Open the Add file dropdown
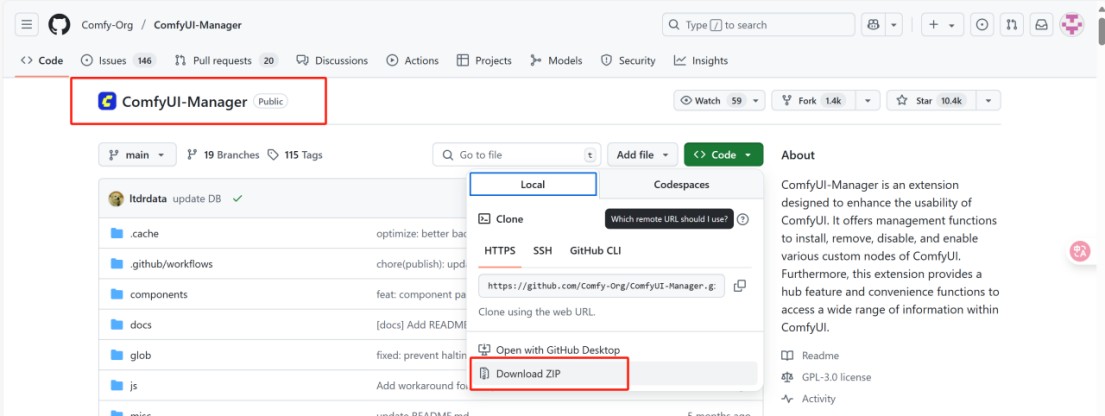 pos(643,155)
